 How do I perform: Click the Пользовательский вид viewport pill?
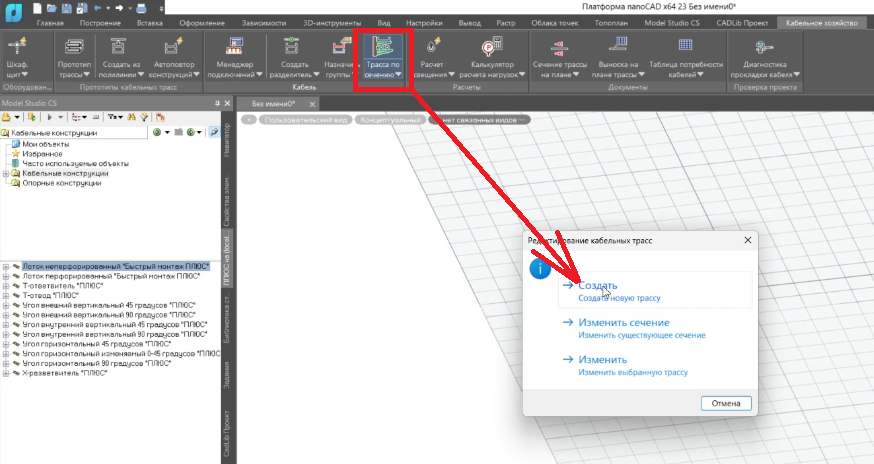pyautogui.click(x=305, y=120)
